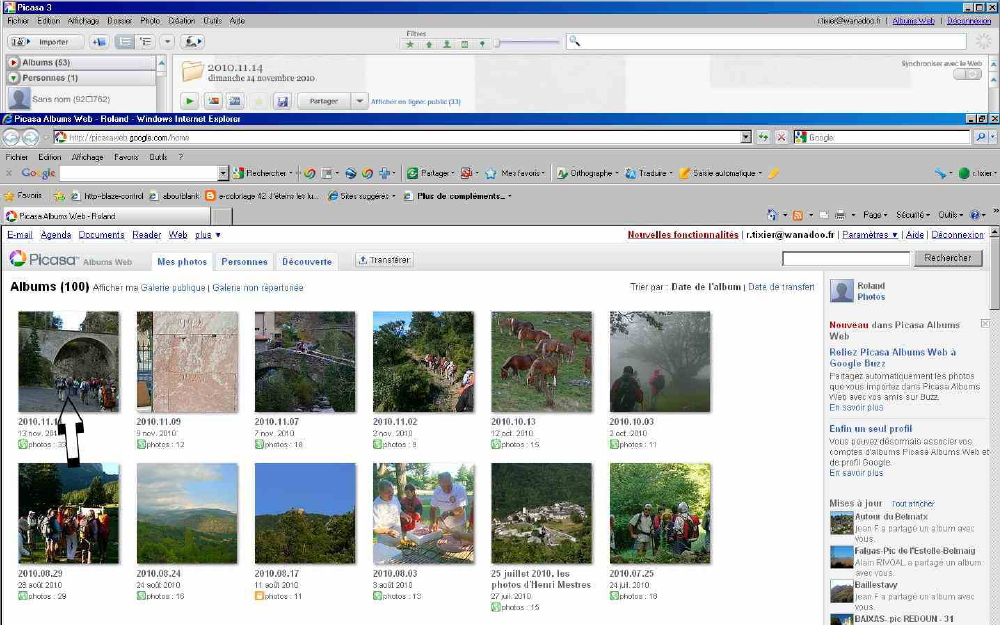Toggle Synchroniser avec le Web switch

[967, 75]
